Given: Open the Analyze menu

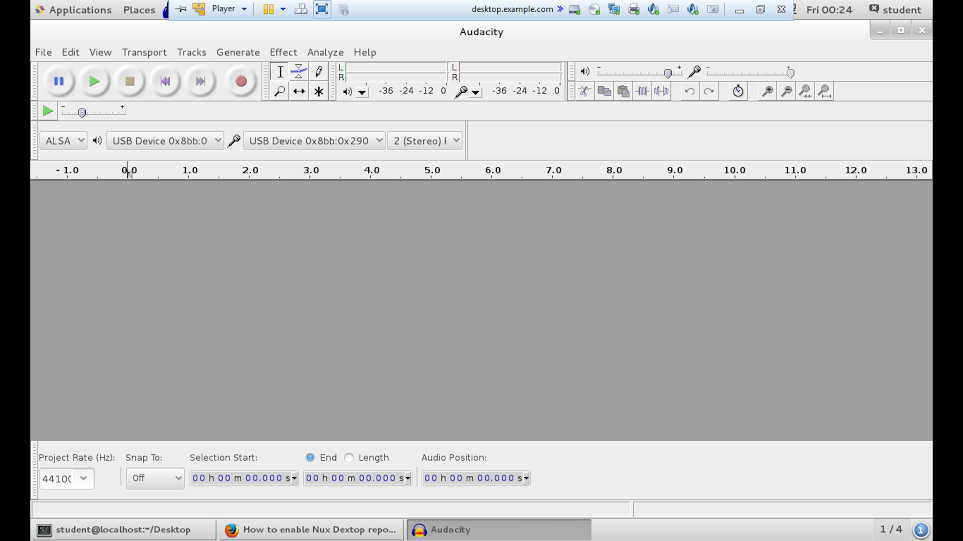Looking at the screenshot, I should click(x=325, y=52).
